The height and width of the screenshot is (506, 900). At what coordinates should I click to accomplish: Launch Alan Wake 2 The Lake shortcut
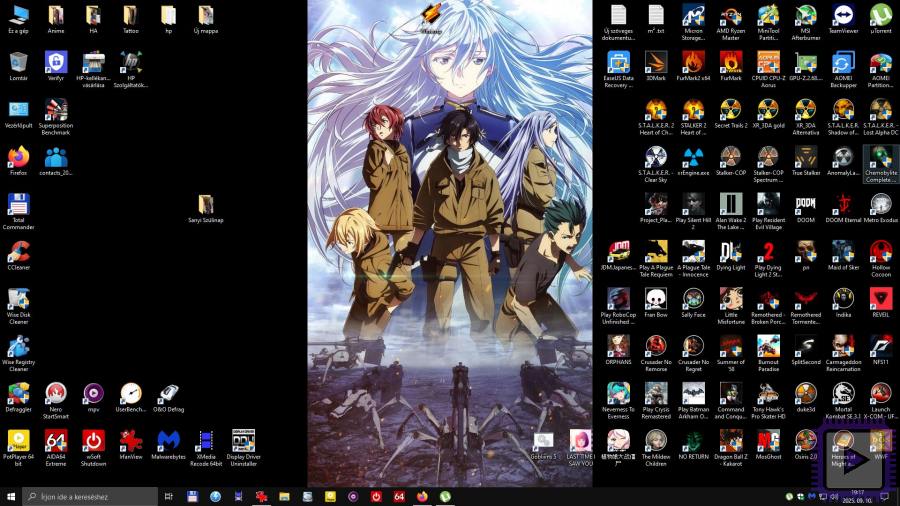tap(731, 212)
